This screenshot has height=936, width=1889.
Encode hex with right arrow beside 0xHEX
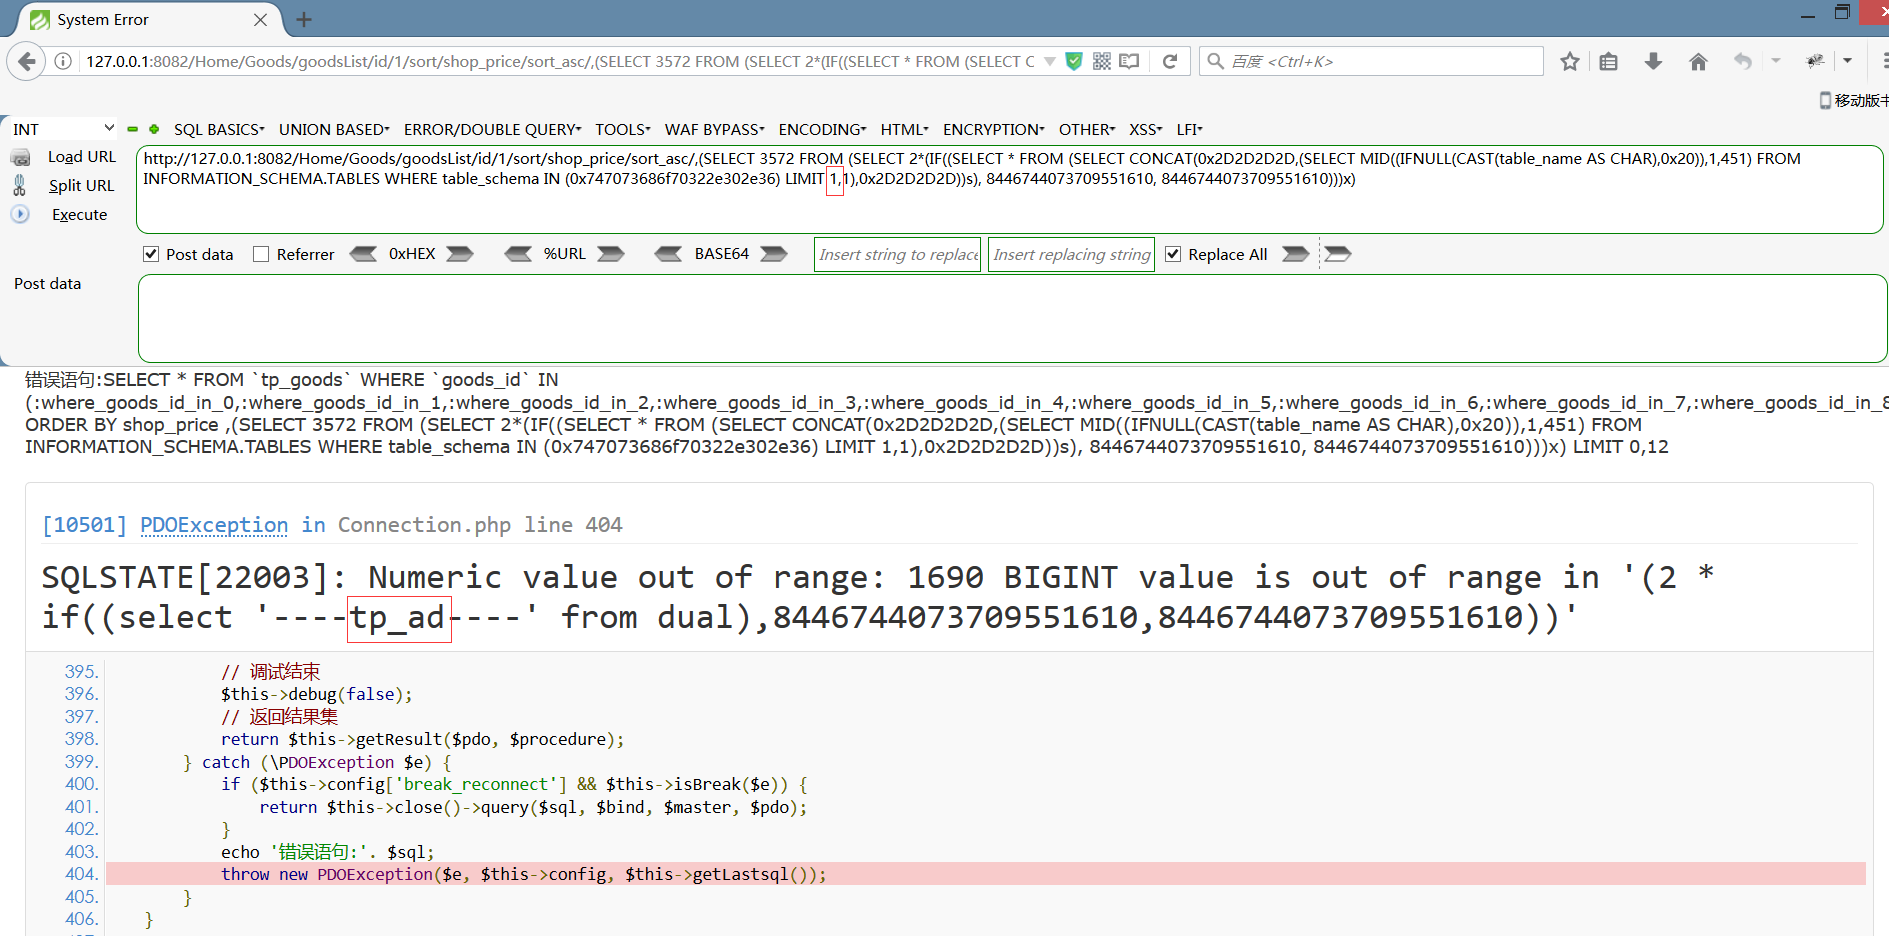click(x=460, y=254)
